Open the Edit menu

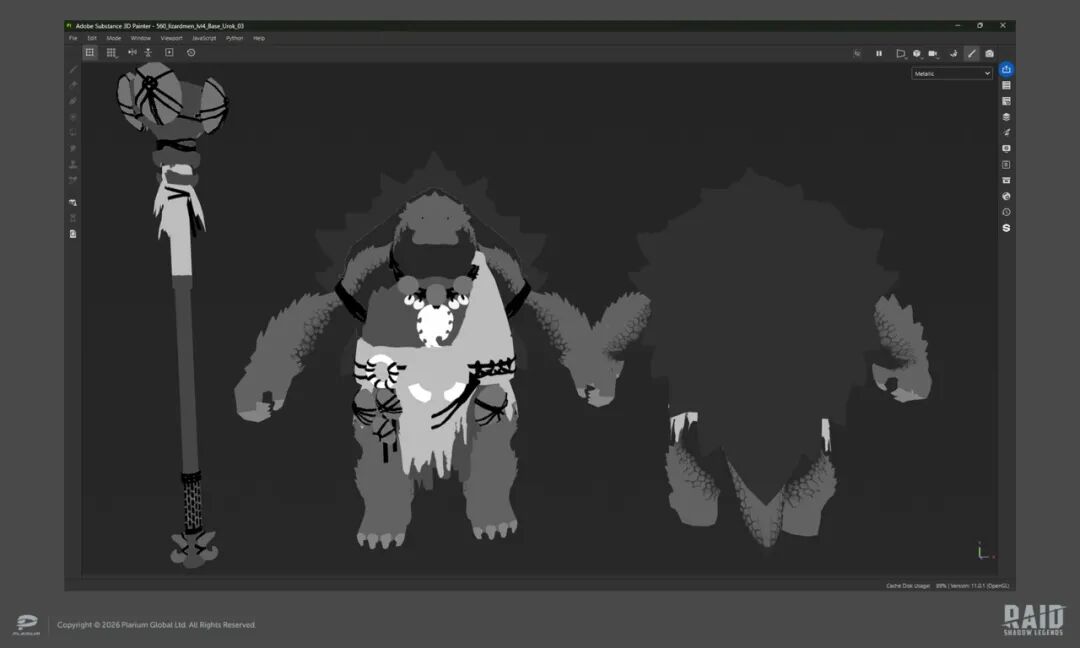click(x=92, y=39)
